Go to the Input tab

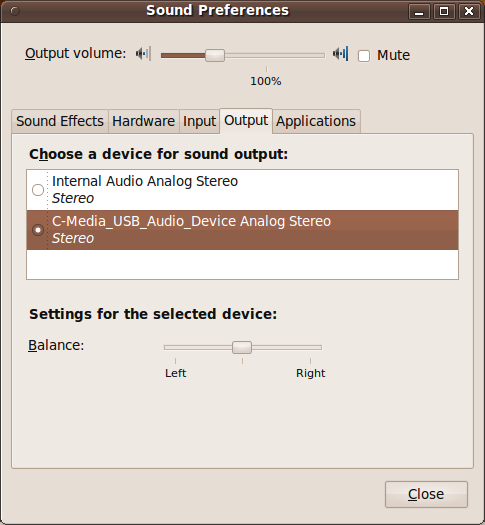pyautogui.click(x=199, y=121)
